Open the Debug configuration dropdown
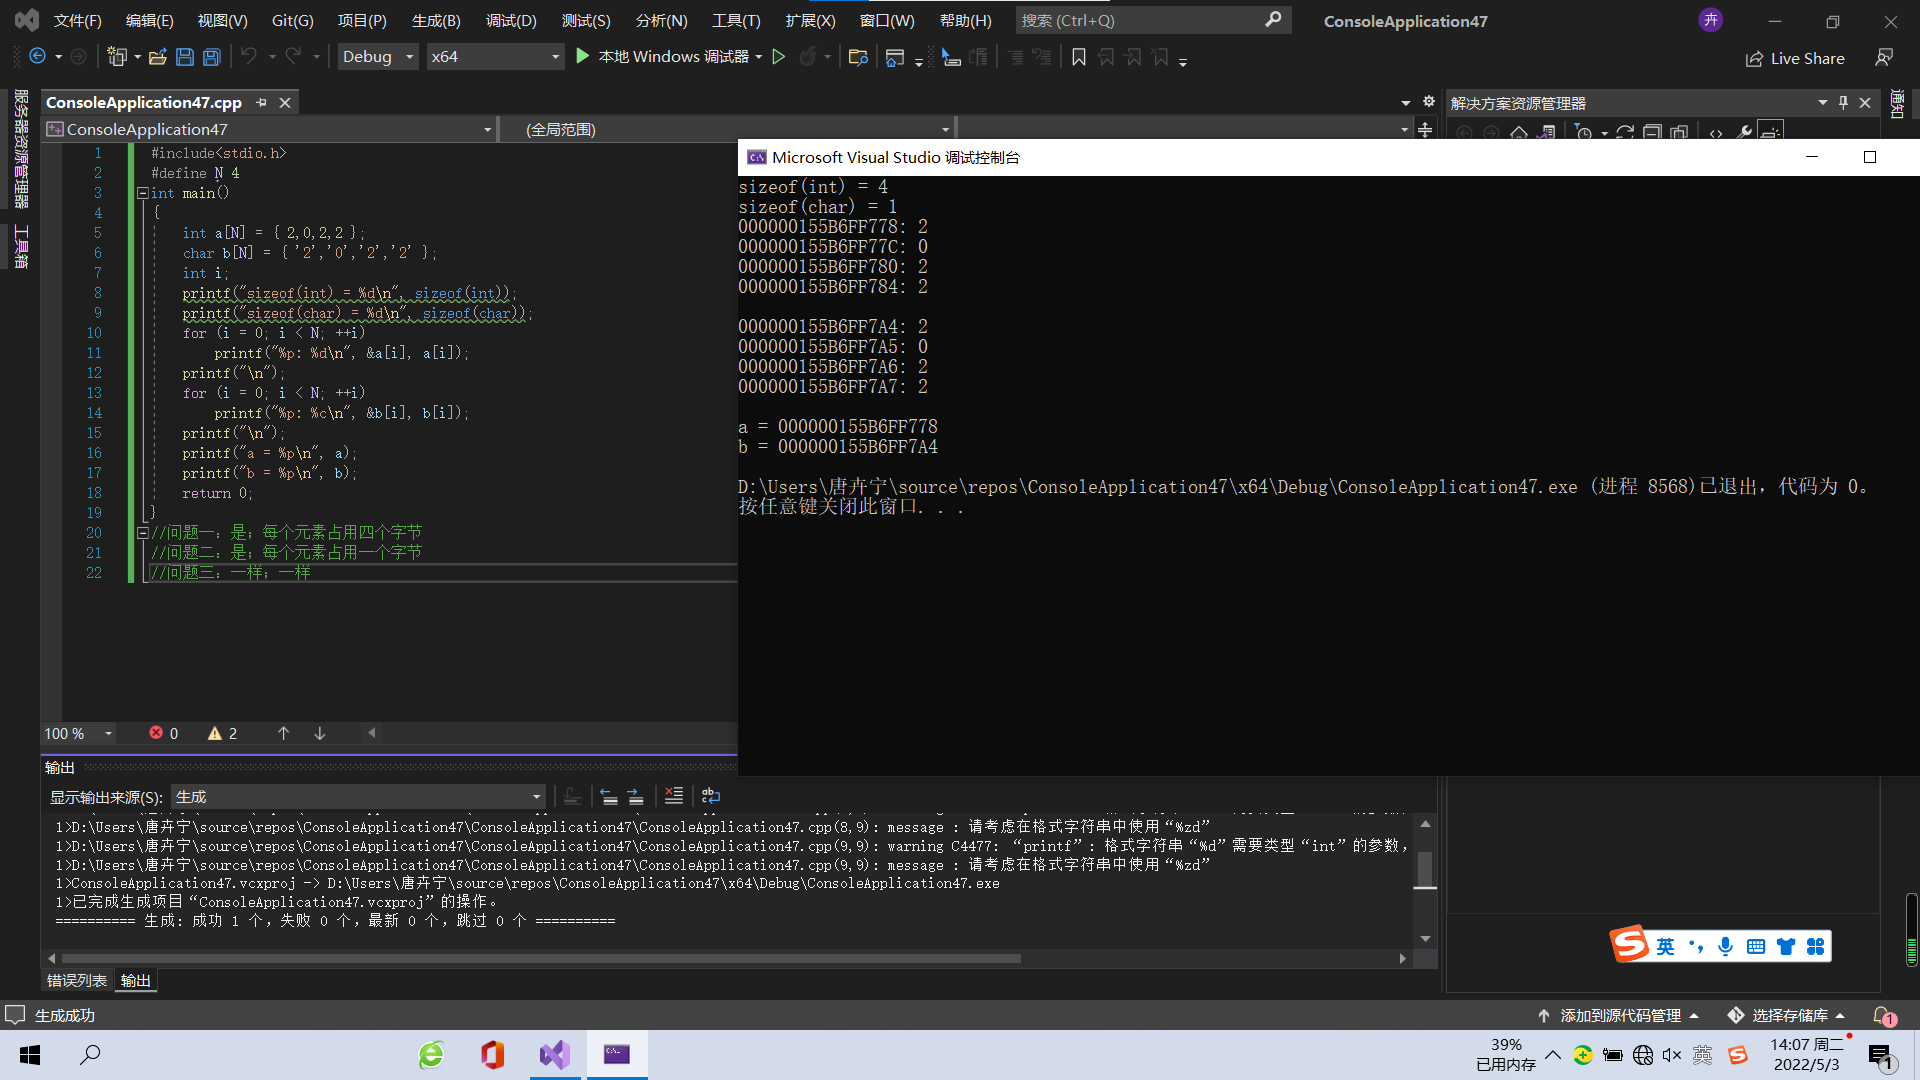This screenshot has width=1920, height=1080. click(377, 57)
